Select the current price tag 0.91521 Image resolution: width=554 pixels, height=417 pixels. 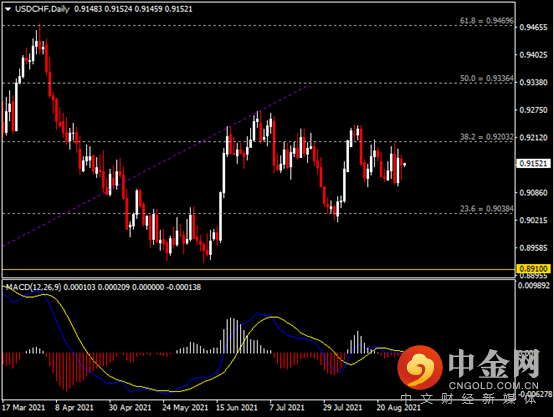pos(534,164)
